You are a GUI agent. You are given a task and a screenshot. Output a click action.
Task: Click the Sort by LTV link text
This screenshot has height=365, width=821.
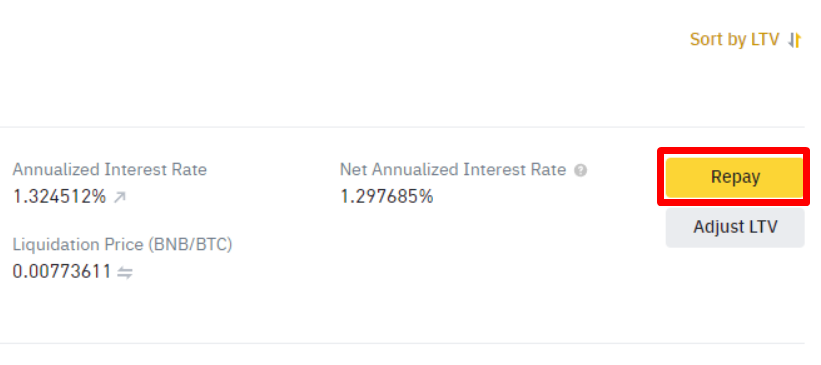click(734, 39)
